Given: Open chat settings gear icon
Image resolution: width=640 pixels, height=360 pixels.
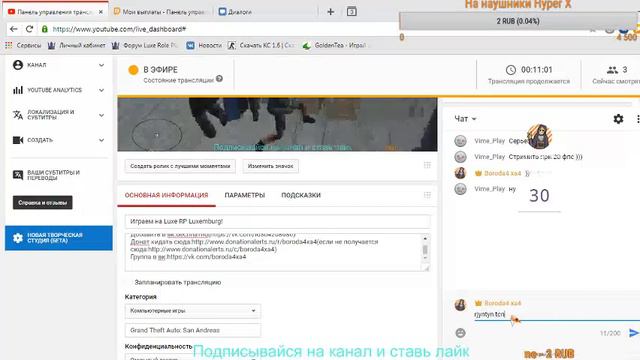Looking at the screenshot, I should coord(618,119).
